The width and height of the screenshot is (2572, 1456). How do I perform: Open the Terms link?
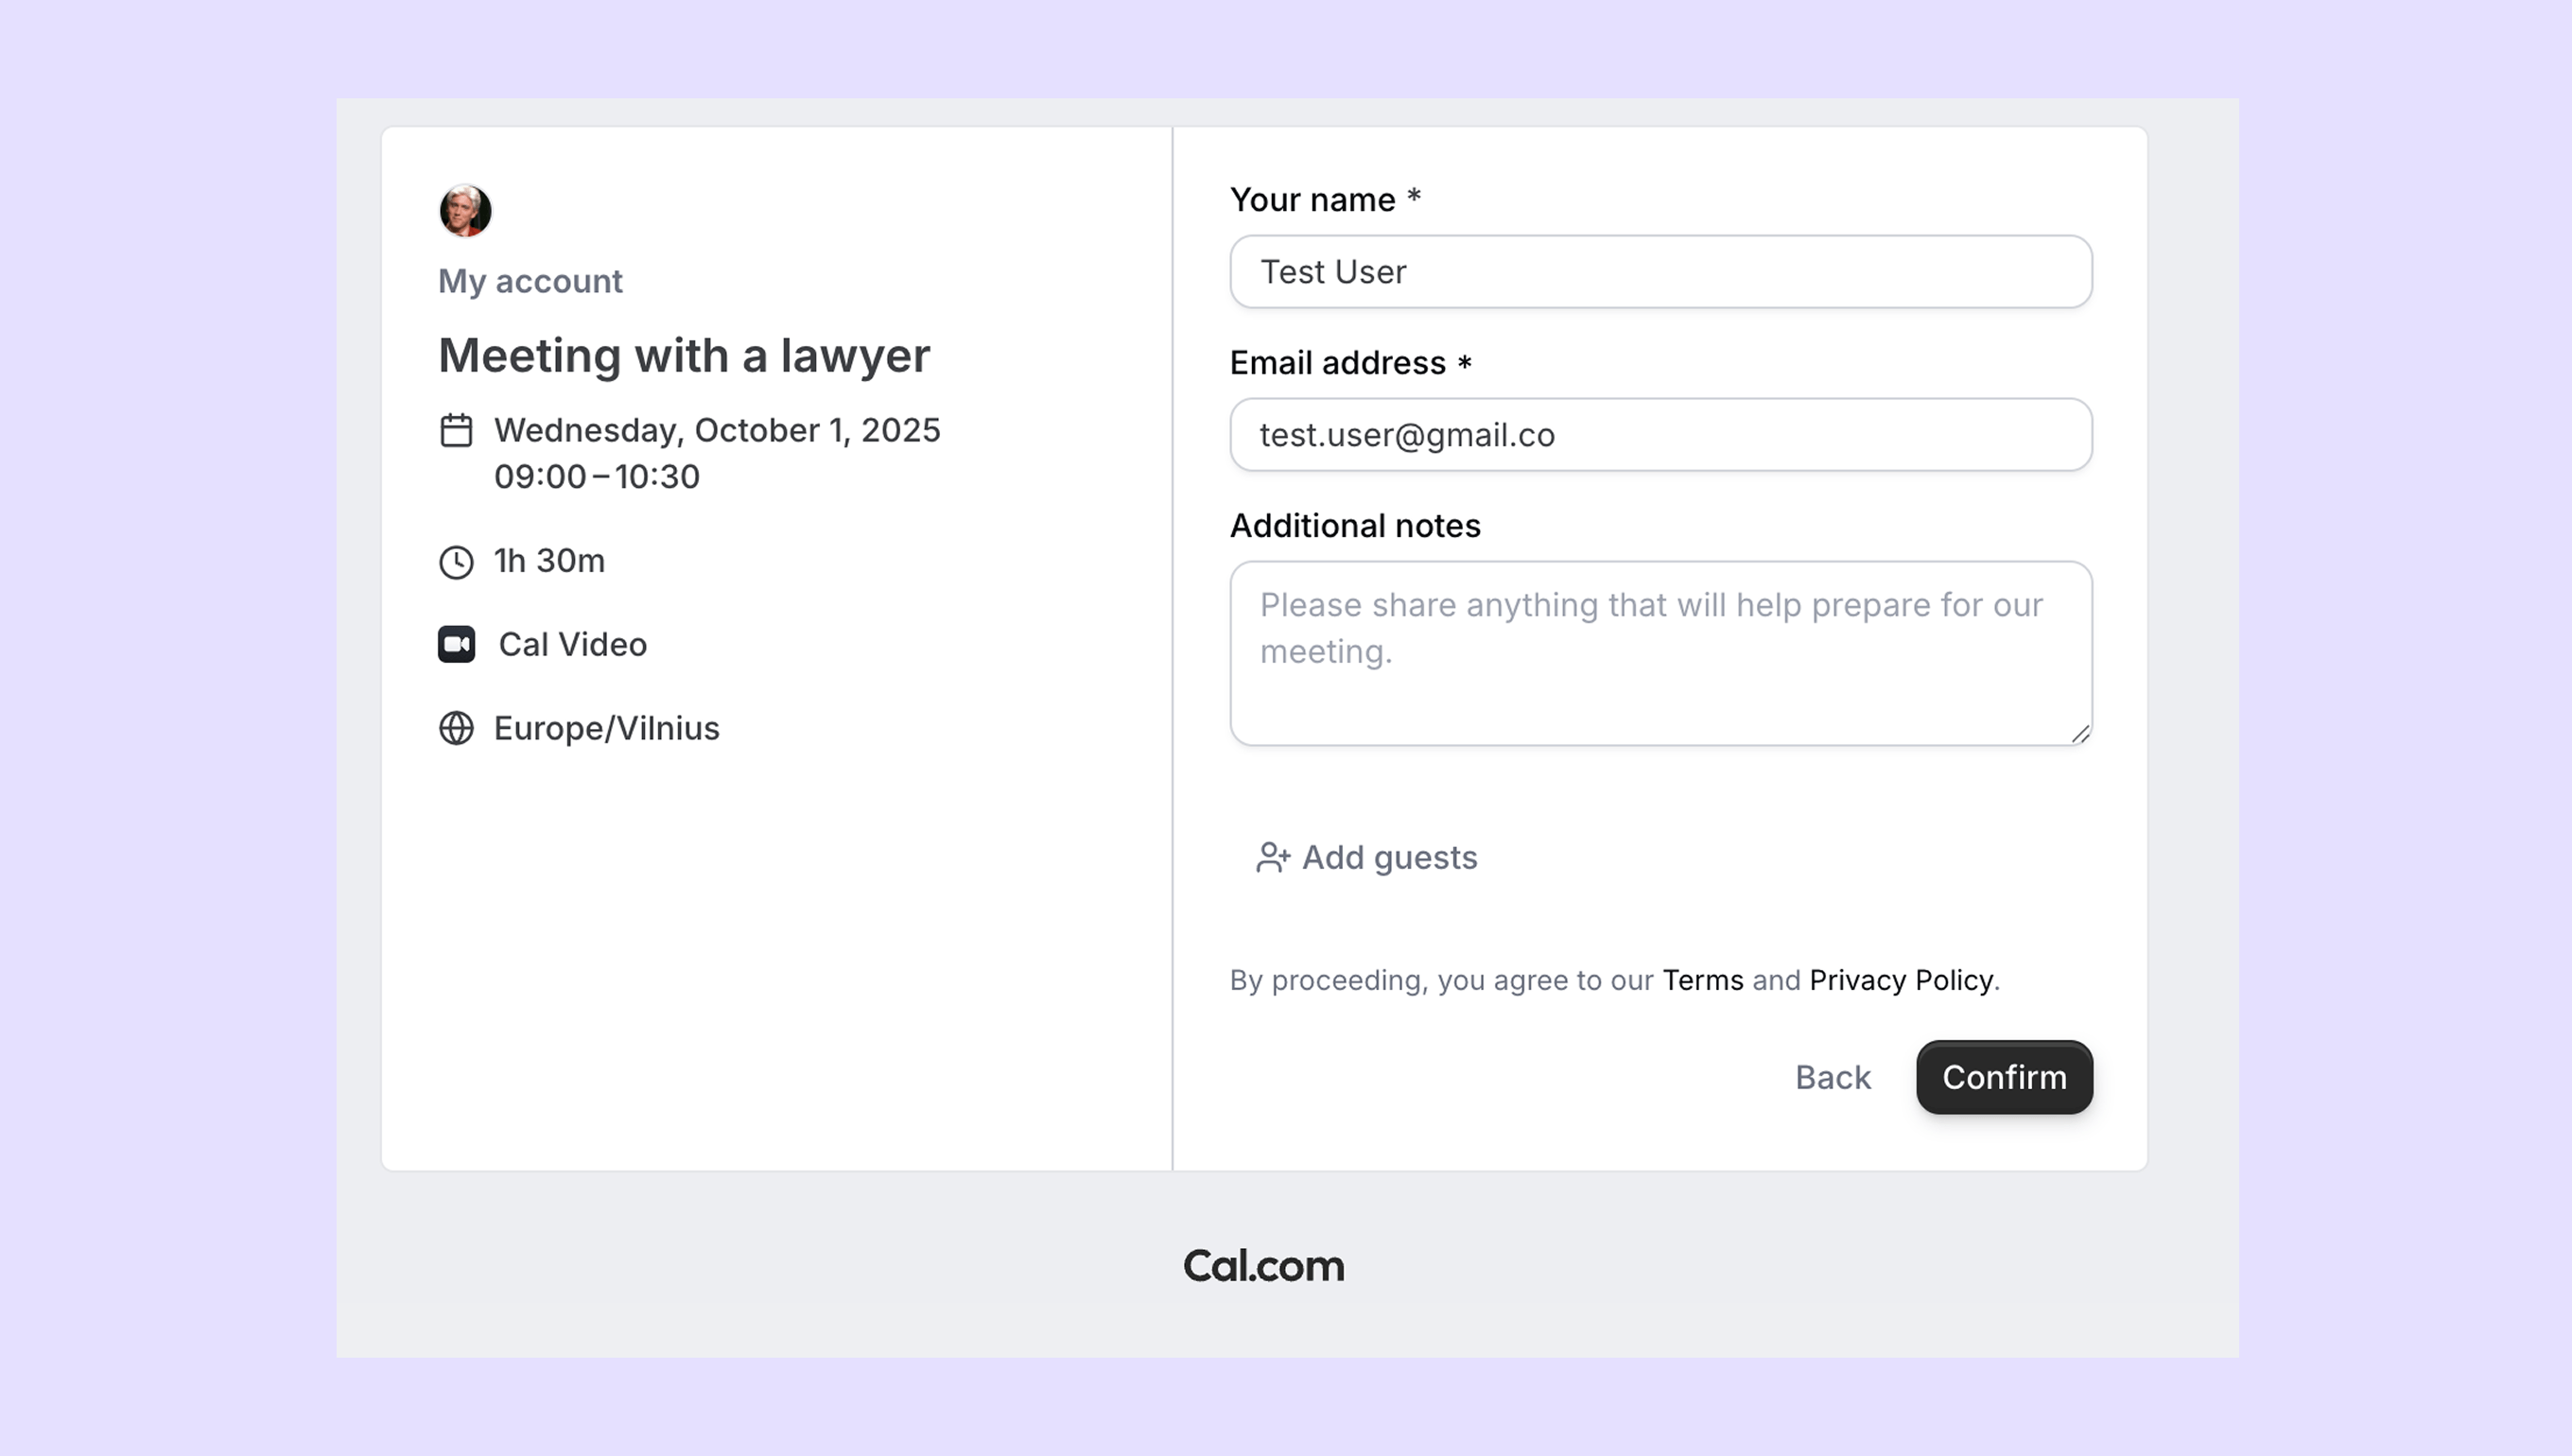[x=1702, y=980]
